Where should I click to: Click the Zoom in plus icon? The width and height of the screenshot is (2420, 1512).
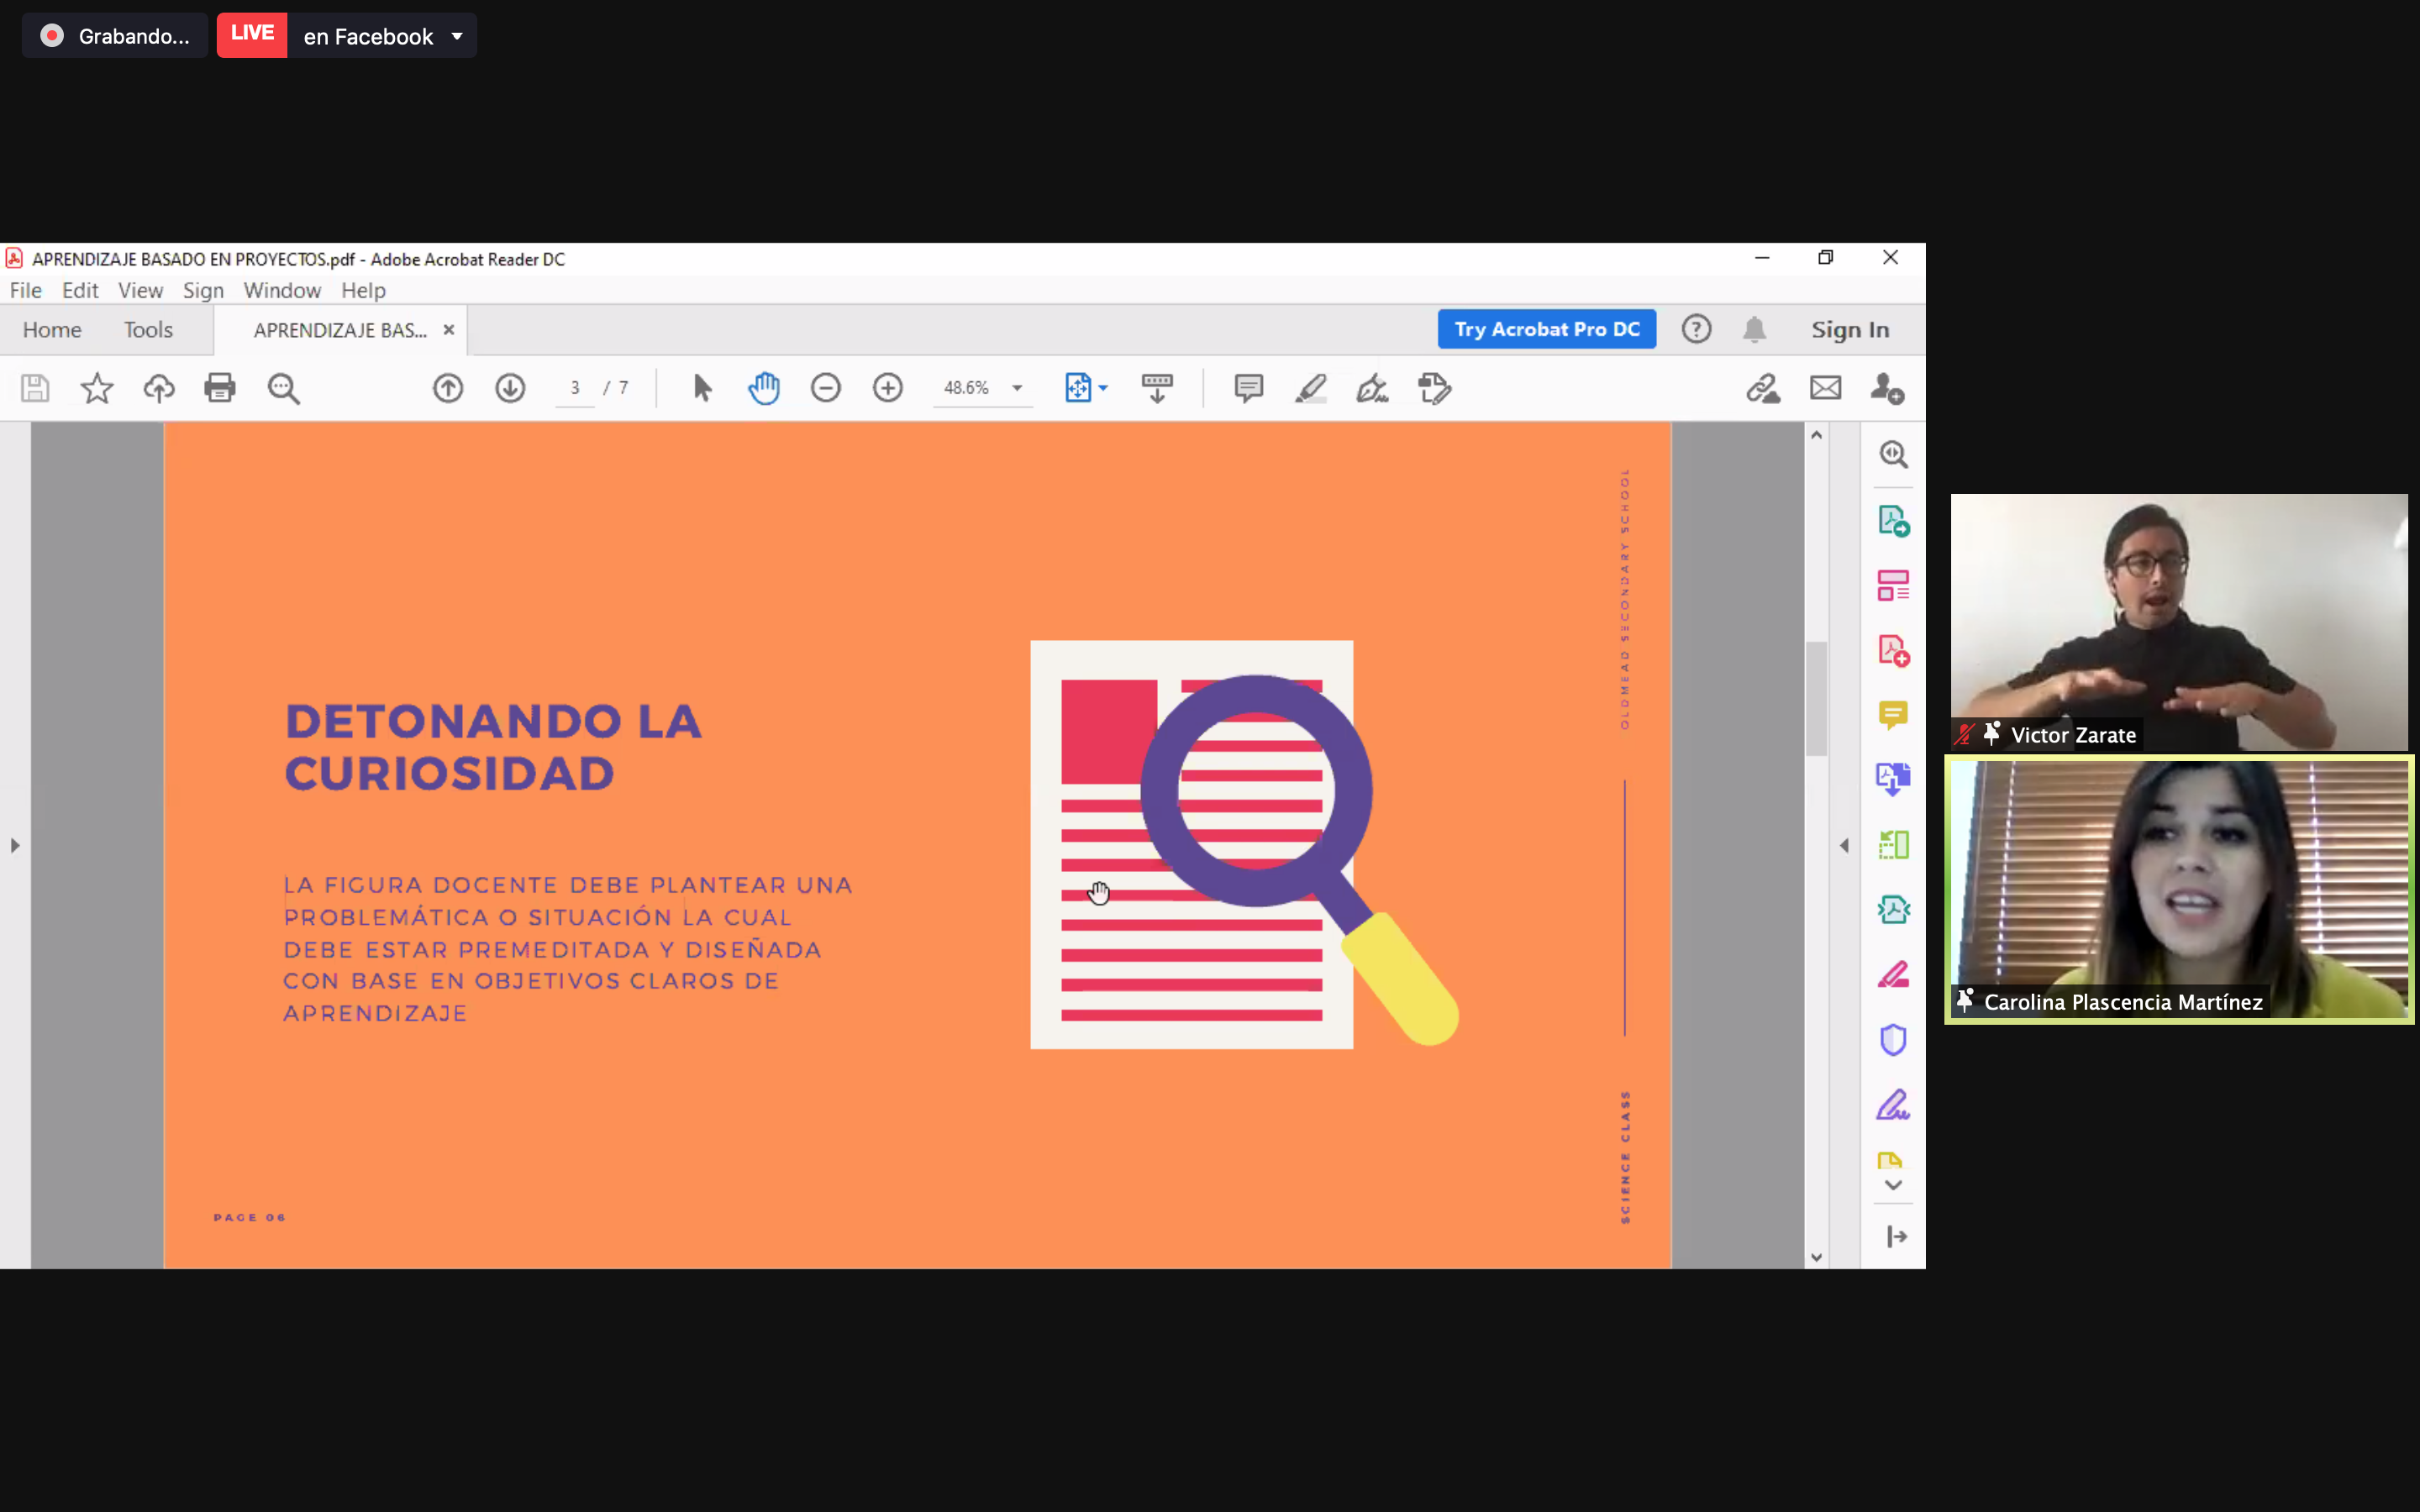pos(888,388)
